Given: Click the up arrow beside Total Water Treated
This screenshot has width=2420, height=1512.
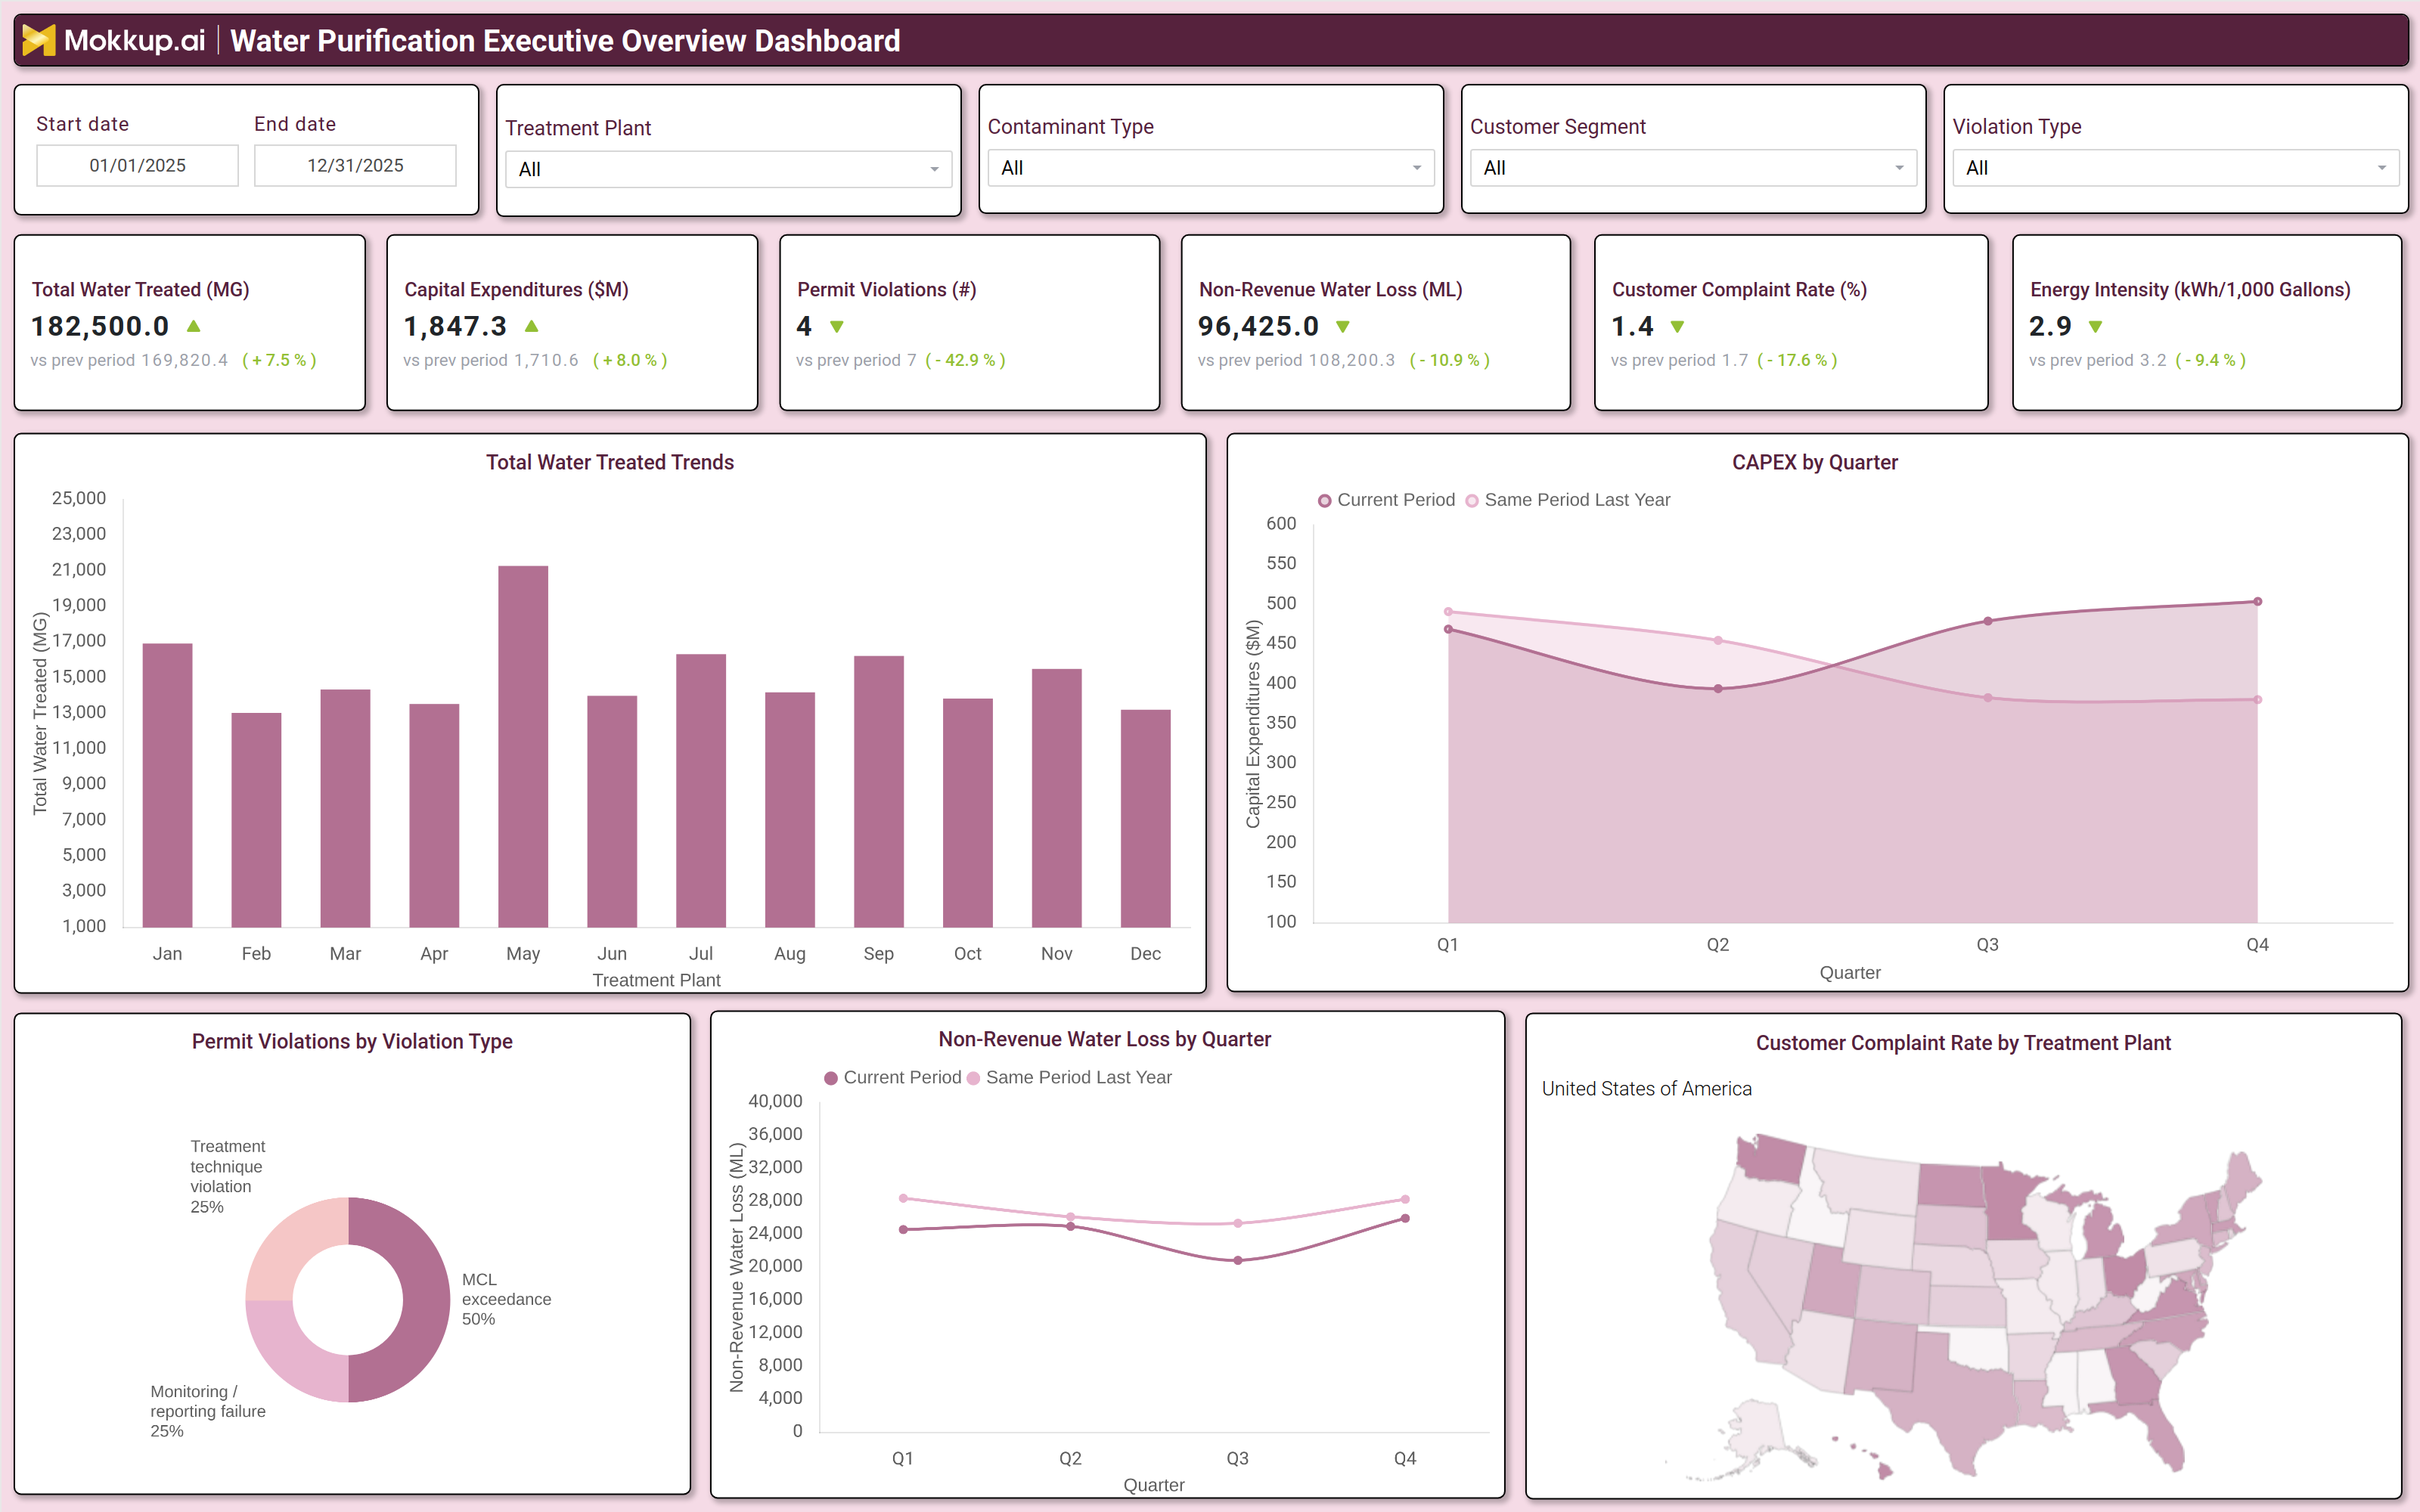Looking at the screenshot, I should [x=194, y=326].
